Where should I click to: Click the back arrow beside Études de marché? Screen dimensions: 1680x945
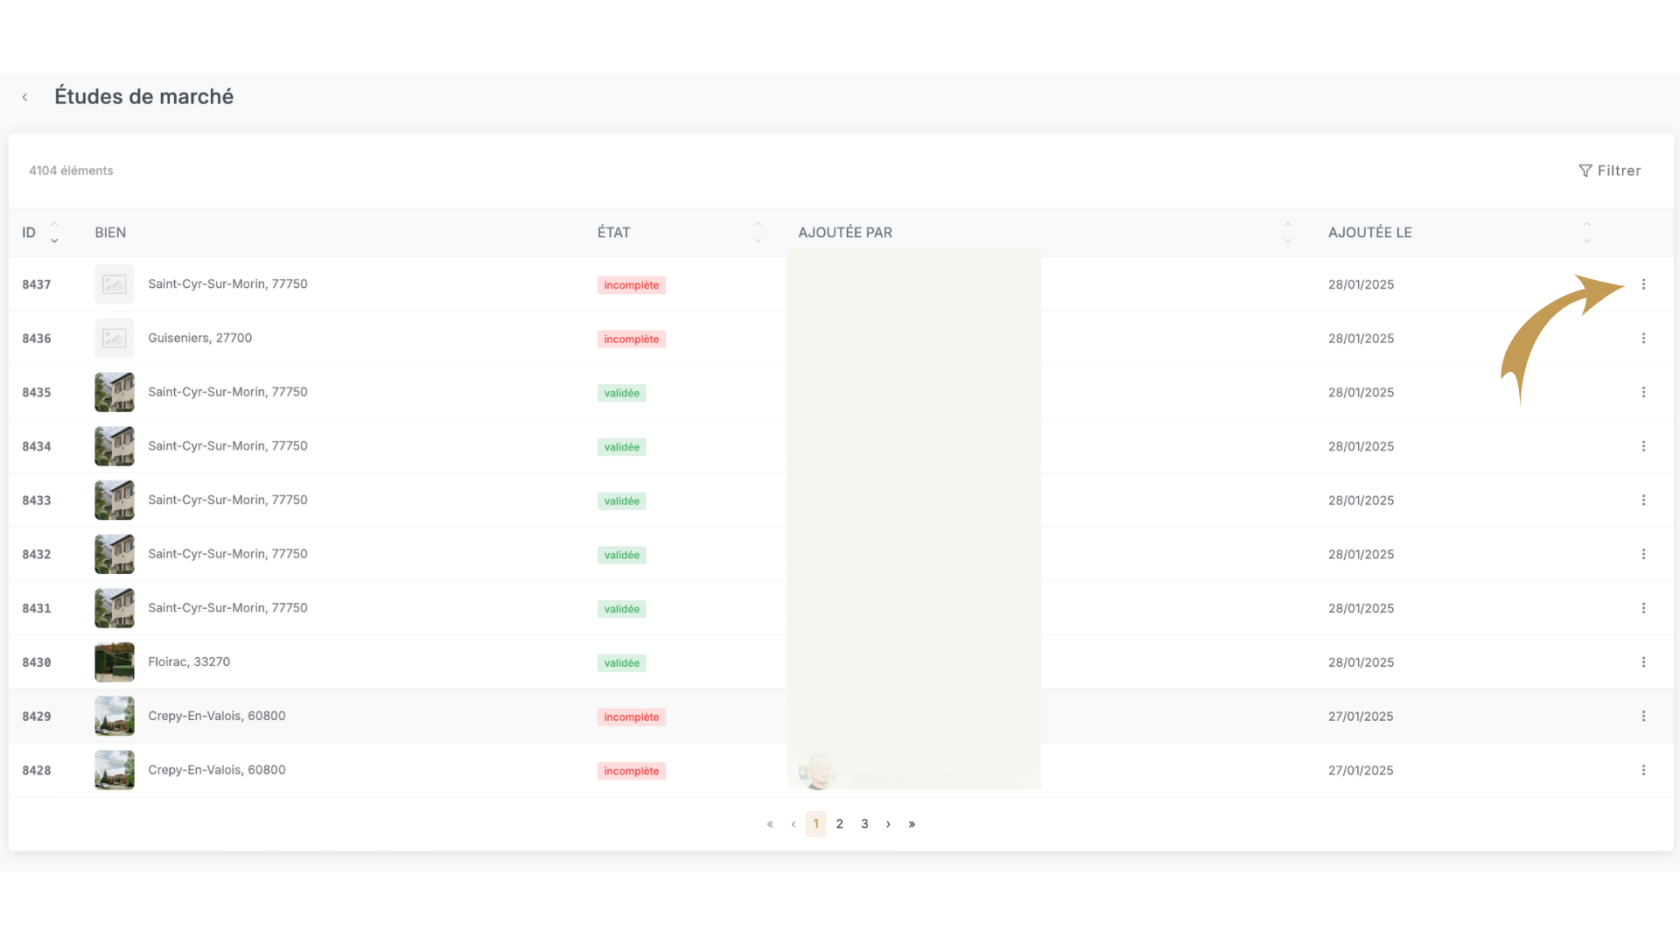(x=25, y=97)
